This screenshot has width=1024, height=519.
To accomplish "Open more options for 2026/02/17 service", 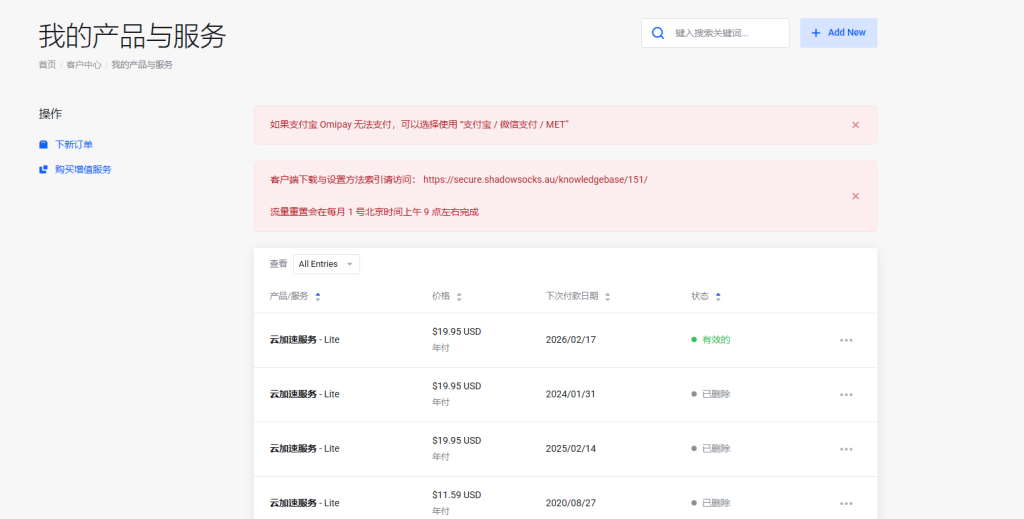I will [846, 340].
